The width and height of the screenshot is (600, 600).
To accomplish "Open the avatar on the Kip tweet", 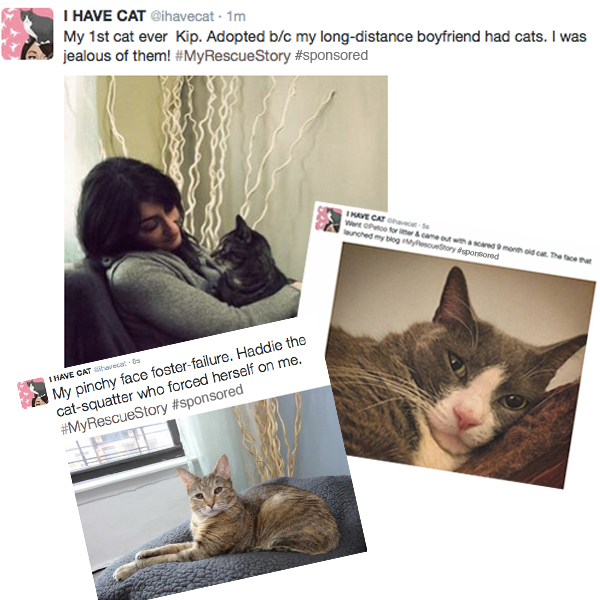I will (x=27, y=34).
